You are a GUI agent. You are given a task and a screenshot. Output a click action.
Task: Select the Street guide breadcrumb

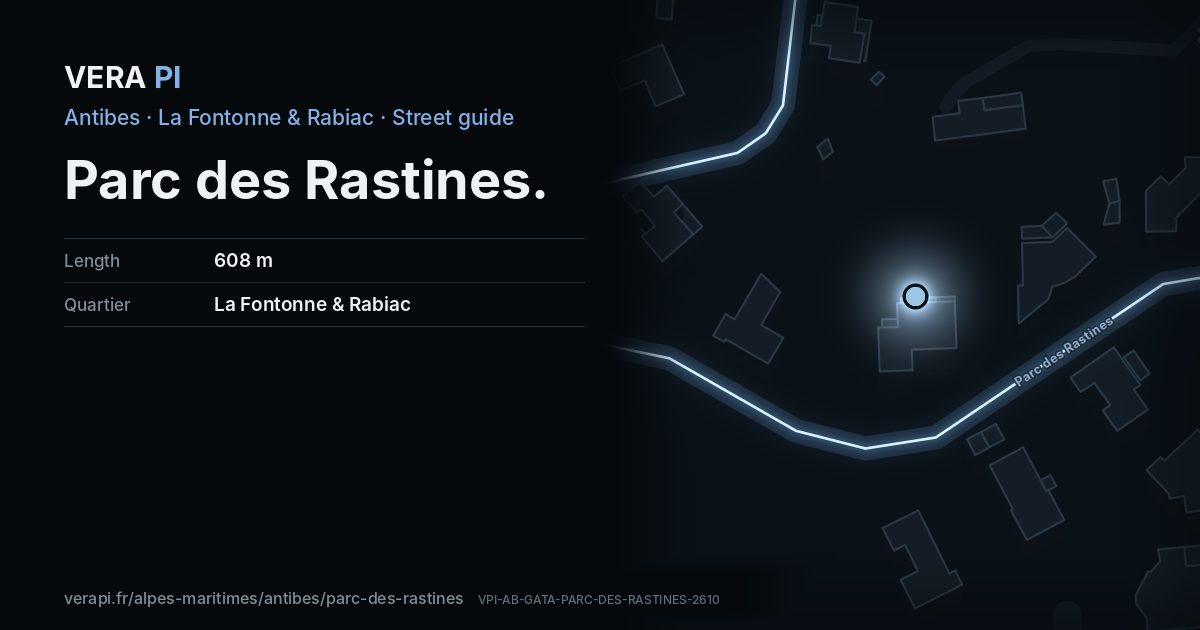pyautogui.click(x=453, y=117)
